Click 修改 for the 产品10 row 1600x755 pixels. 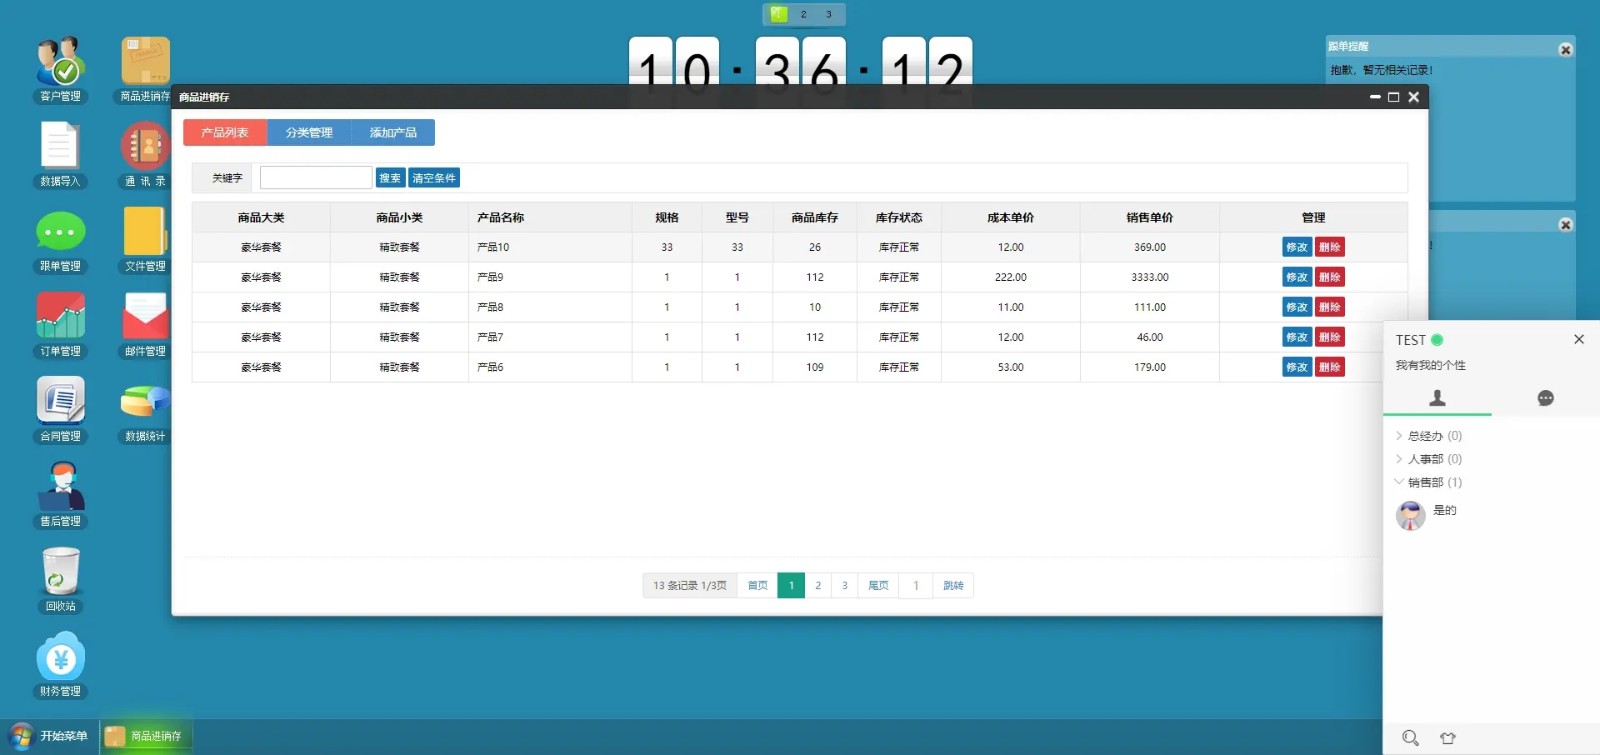[x=1296, y=247]
